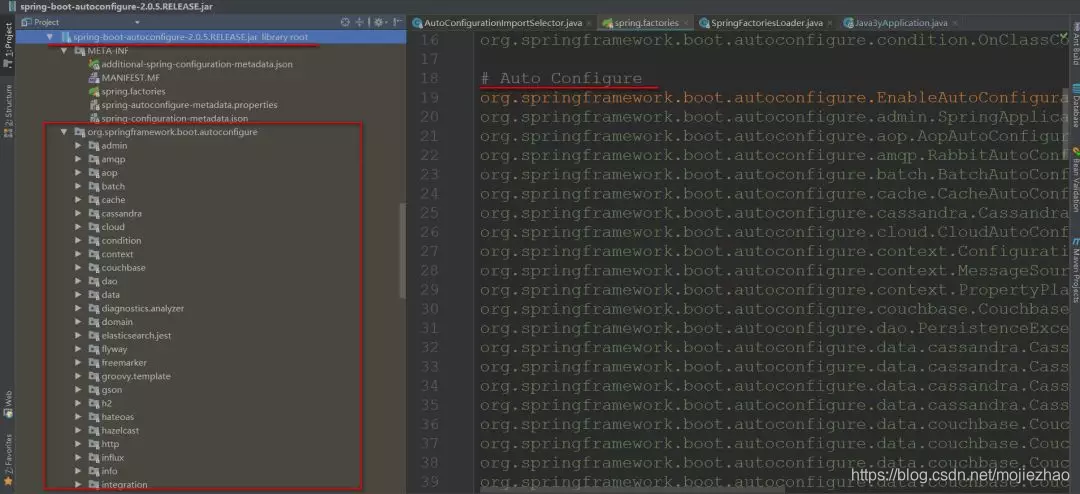
Task: Expand the cloud package
Action: click(78, 227)
